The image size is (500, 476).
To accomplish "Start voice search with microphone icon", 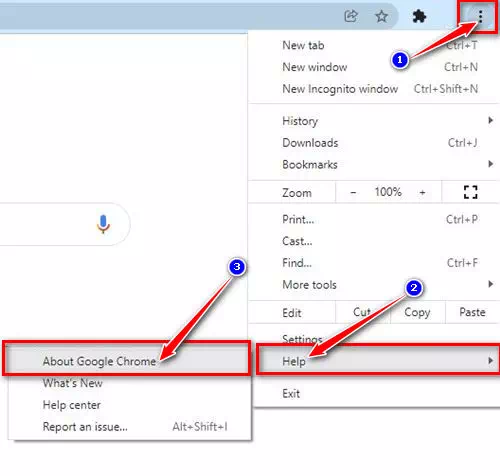I will click(x=103, y=224).
